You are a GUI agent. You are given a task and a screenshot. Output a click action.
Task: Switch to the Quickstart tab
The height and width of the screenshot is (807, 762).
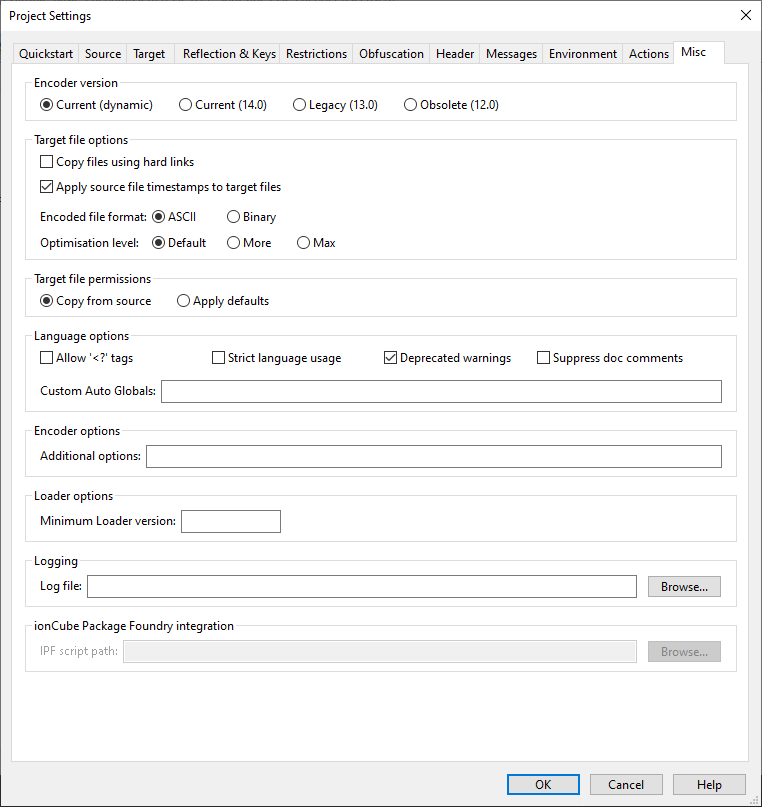tap(46, 54)
